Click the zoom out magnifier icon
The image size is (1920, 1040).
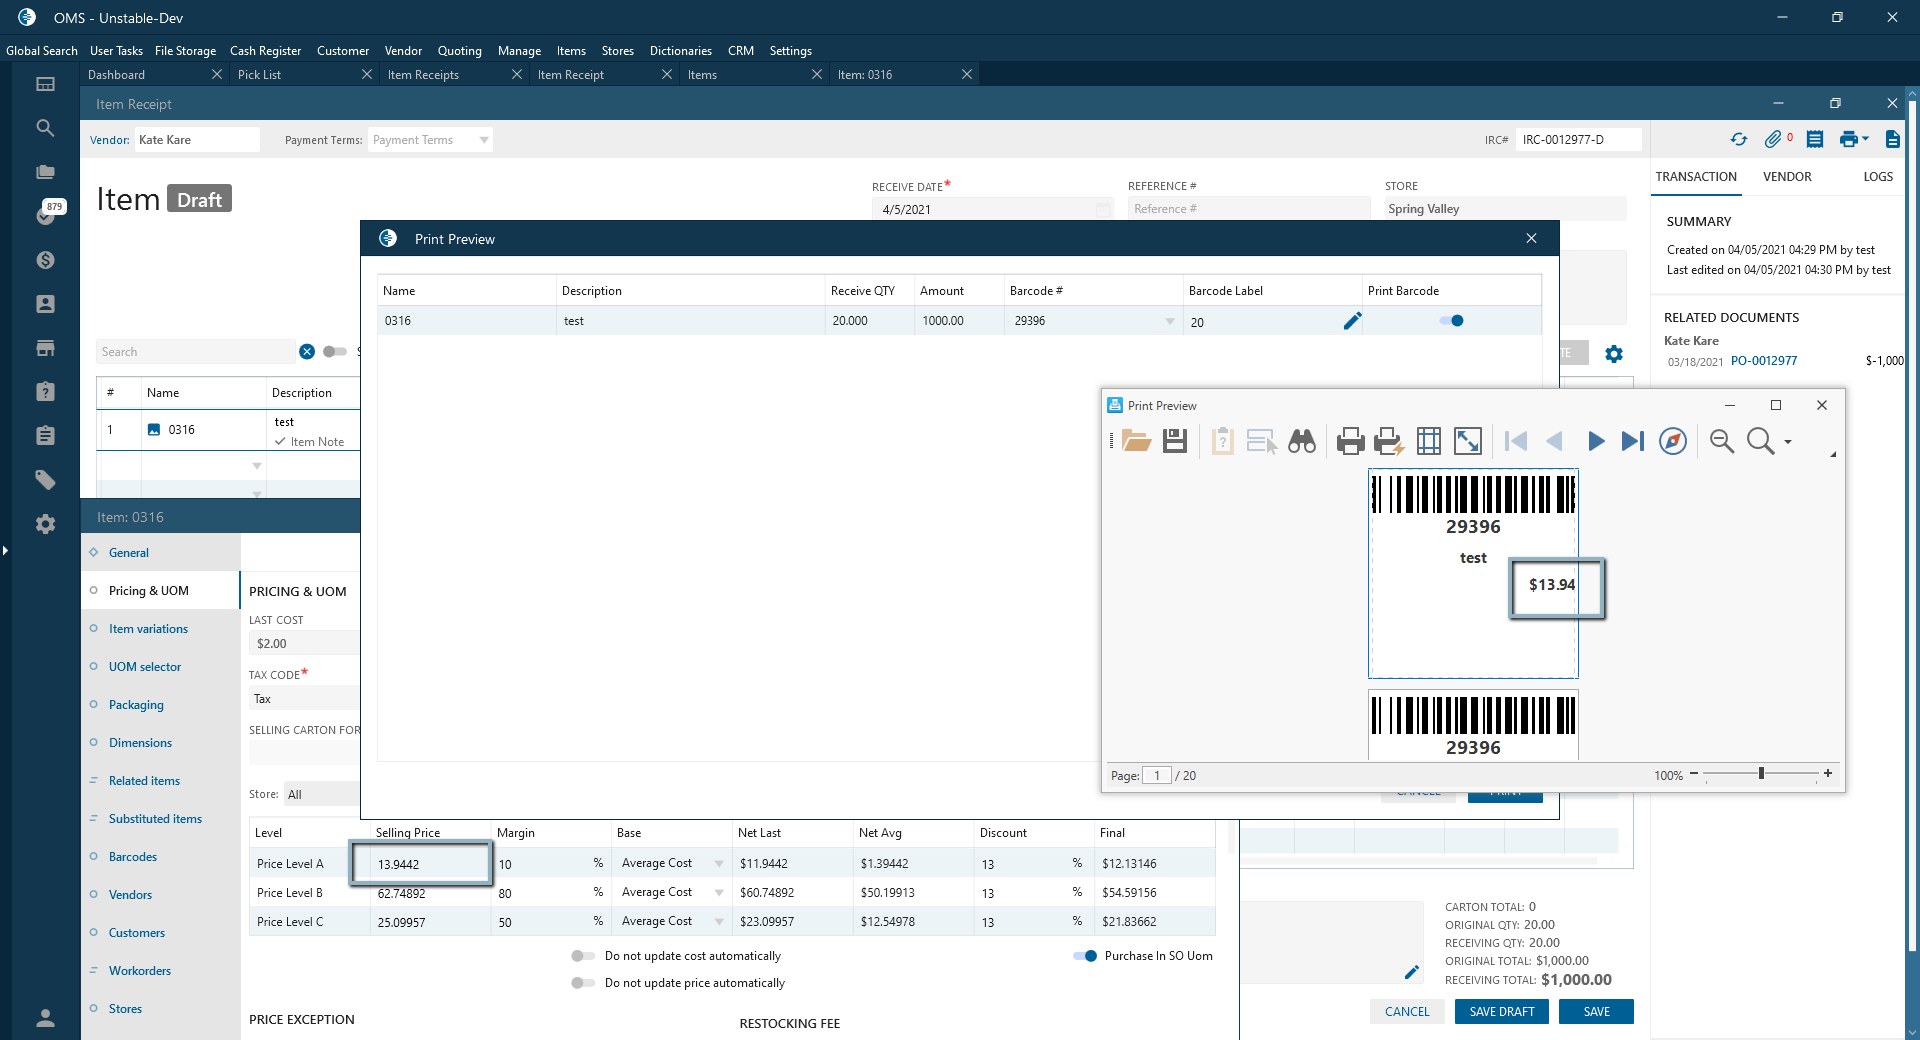pos(1721,441)
